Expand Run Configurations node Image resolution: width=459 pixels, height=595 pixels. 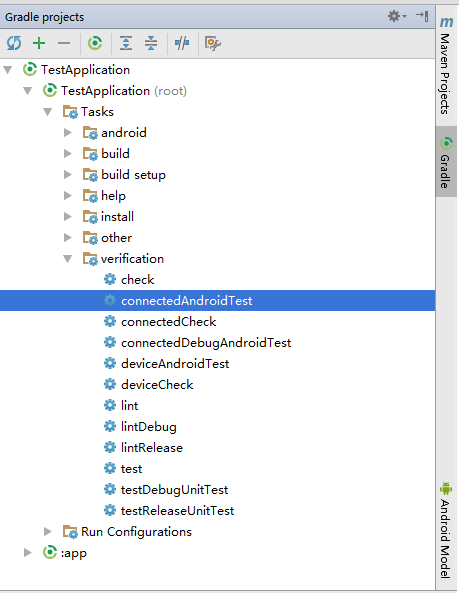click(48, 532)
